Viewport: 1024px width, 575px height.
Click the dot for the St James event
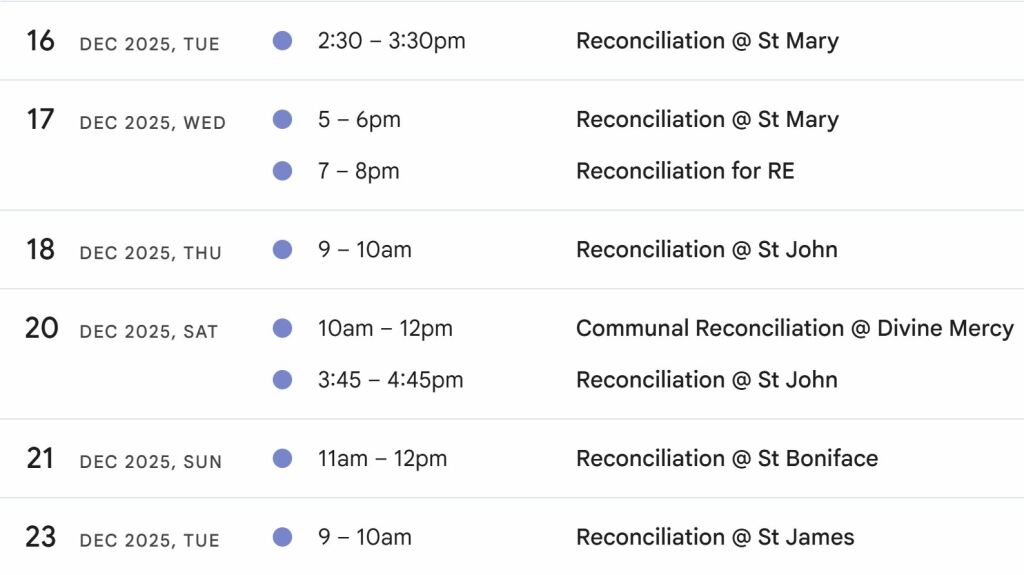[x=282, y=537]
